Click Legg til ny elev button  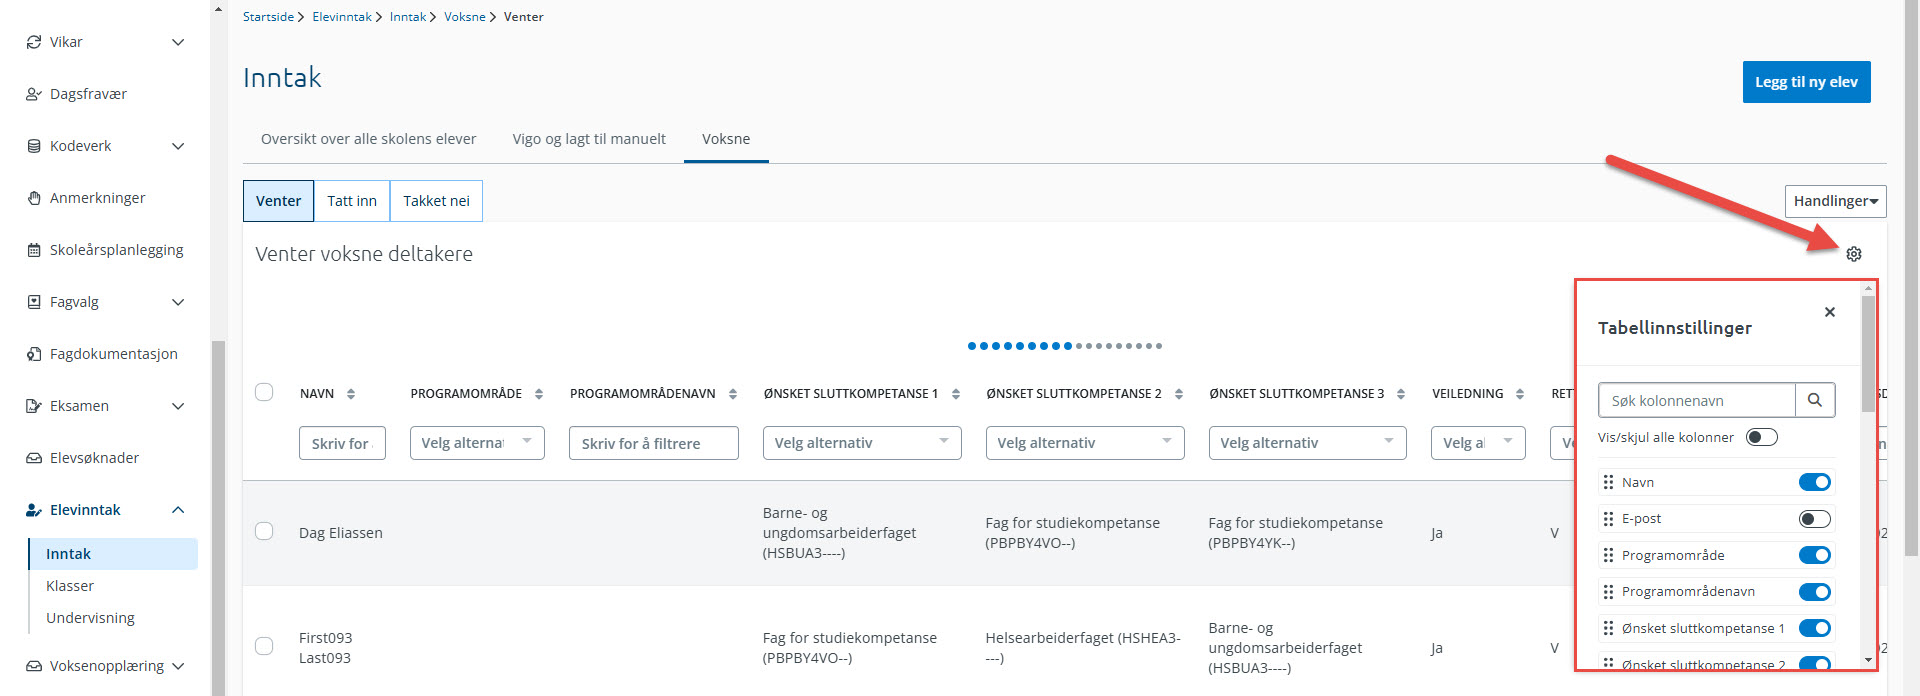[x=1806, y=82]
